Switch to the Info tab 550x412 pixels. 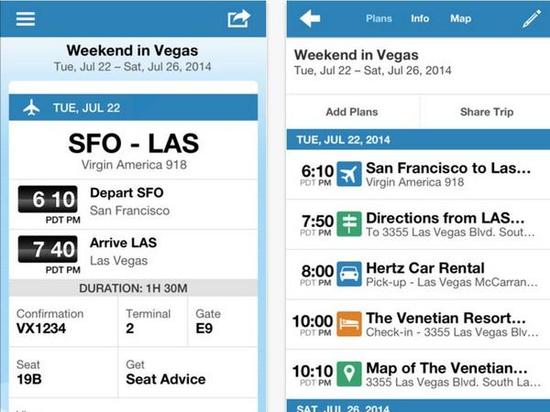point(420,19)
